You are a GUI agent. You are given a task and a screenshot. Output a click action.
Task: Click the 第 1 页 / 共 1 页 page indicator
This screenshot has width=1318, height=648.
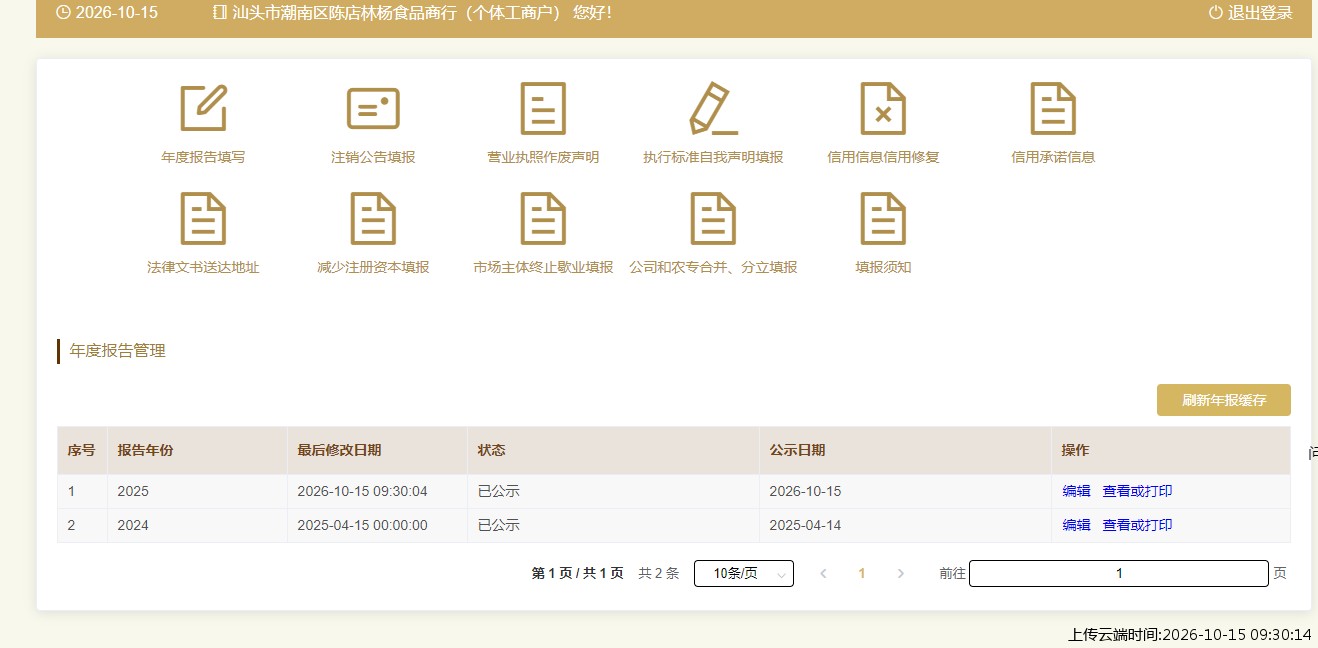(x=578, y=573)
